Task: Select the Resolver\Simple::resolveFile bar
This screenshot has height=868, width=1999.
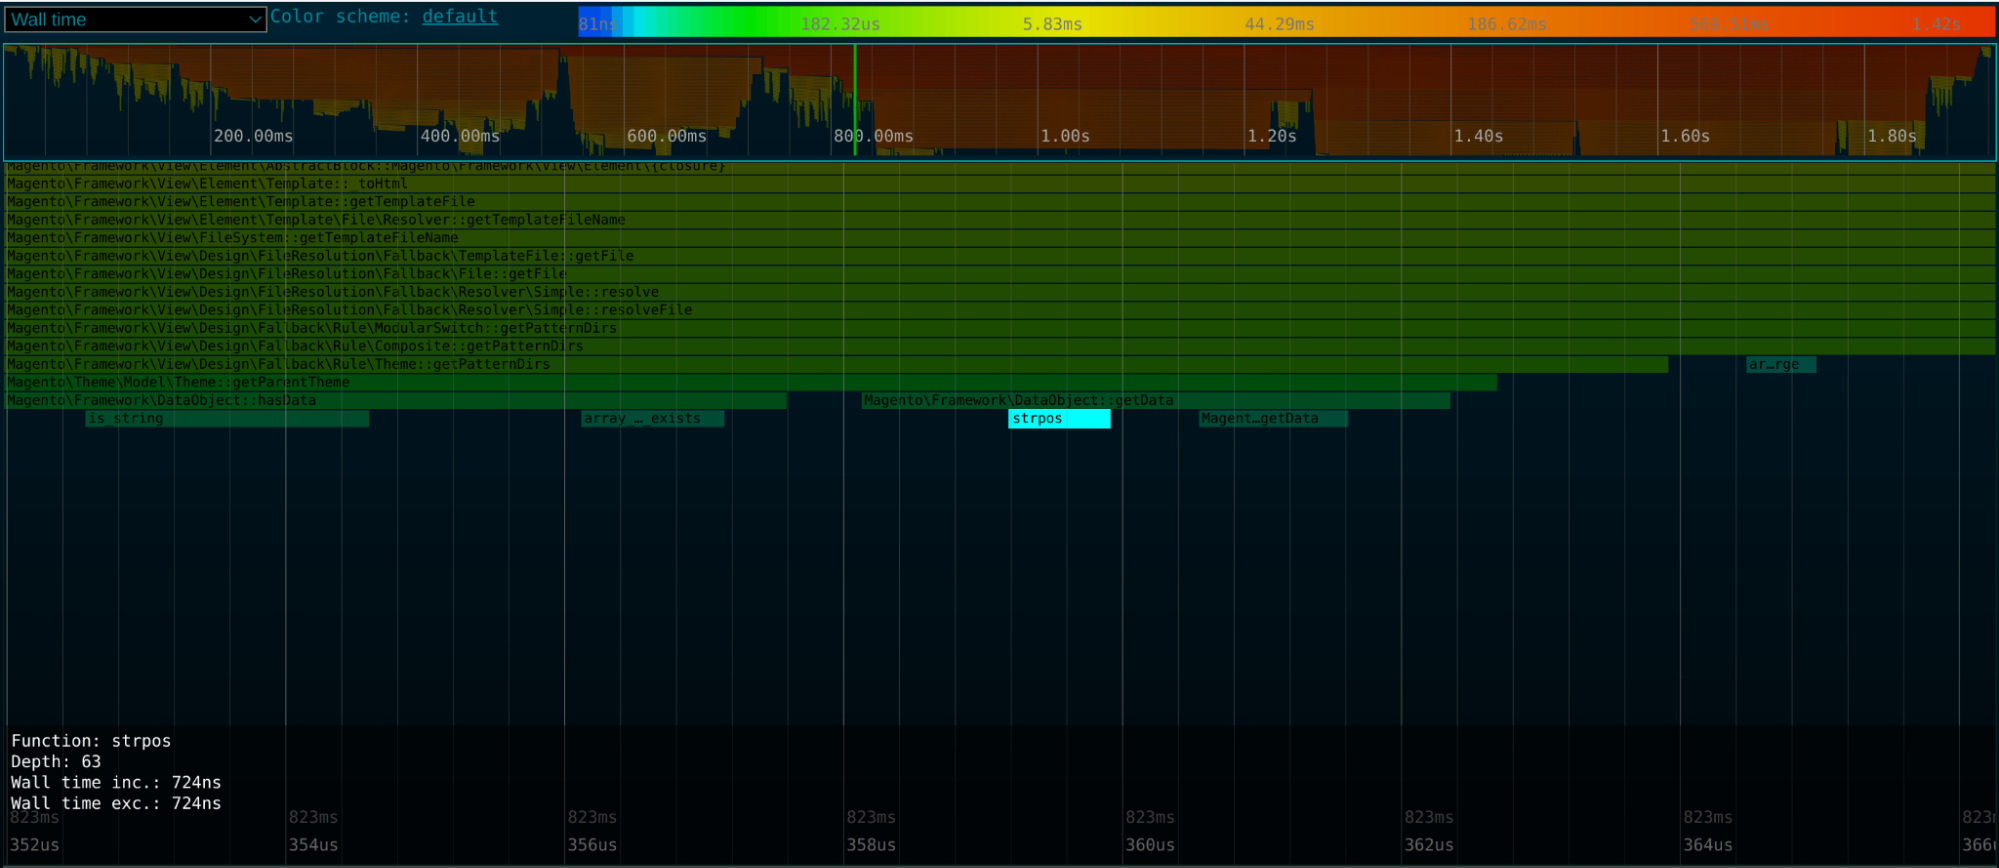Action: [x=1000, y=310]
